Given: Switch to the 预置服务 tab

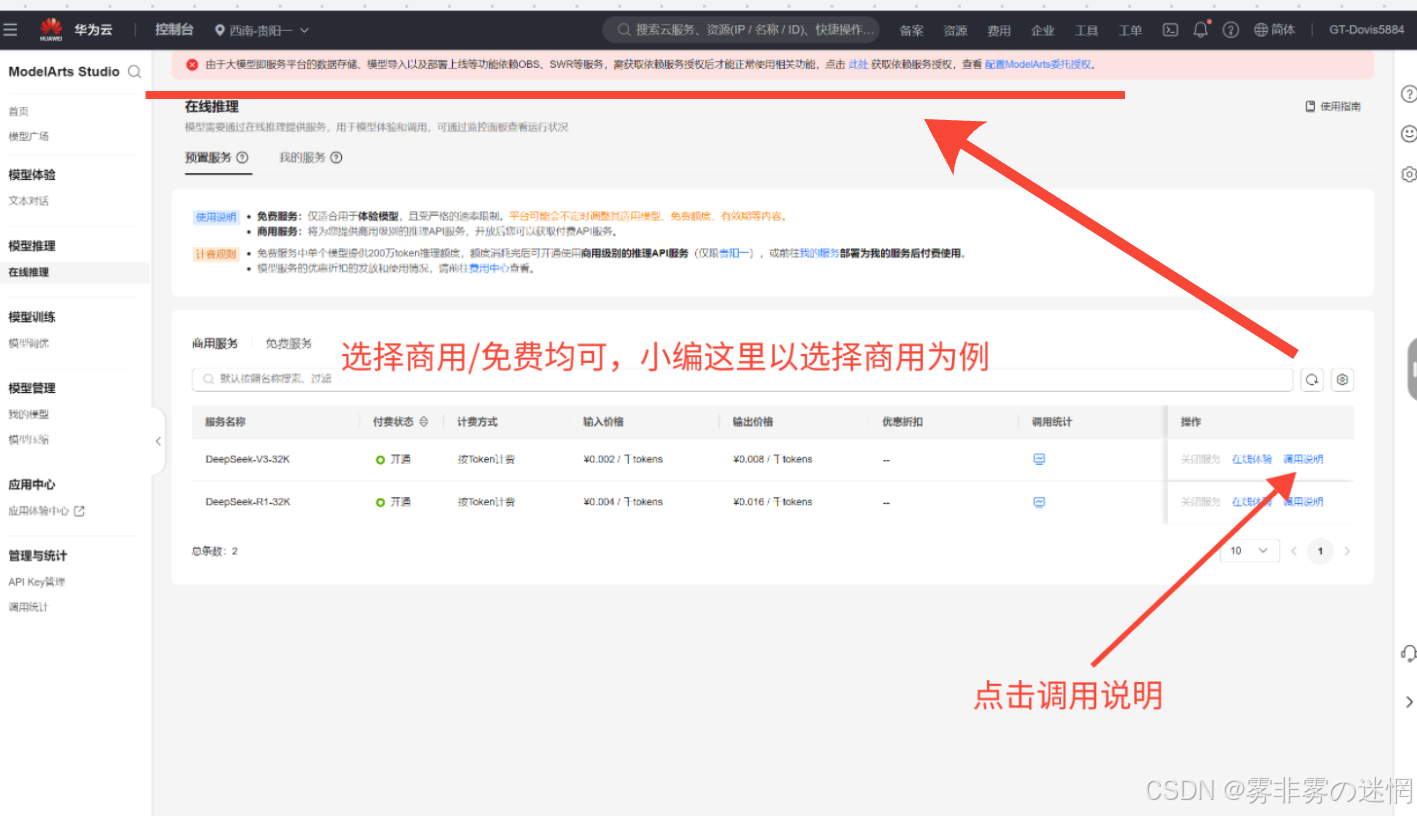Looking at the screenshot, I should (208, 158).
